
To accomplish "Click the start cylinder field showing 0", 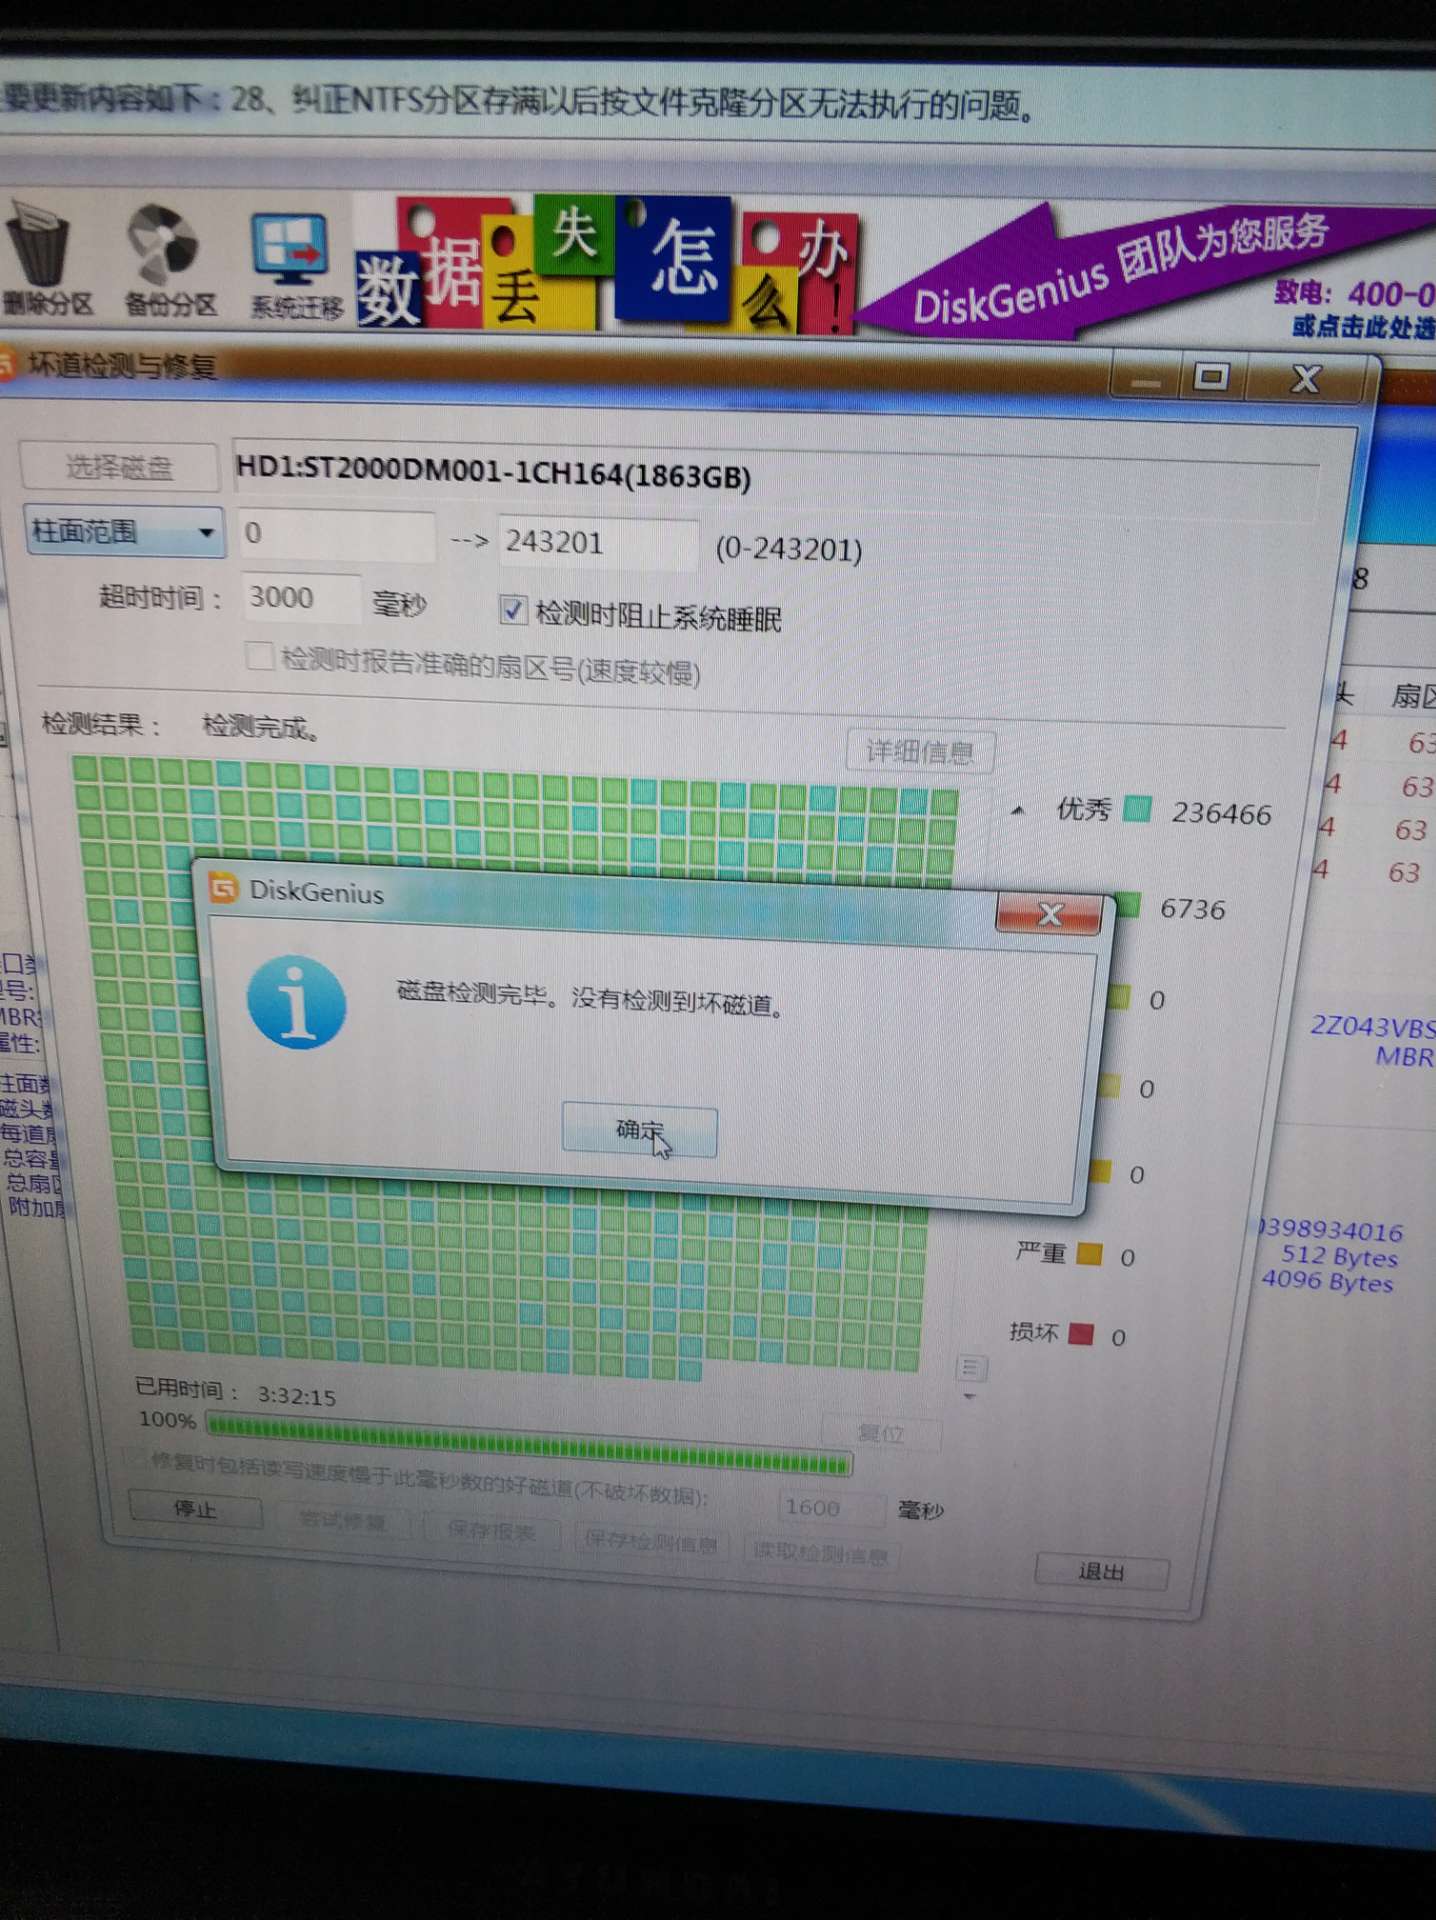I will click(335, 534).
